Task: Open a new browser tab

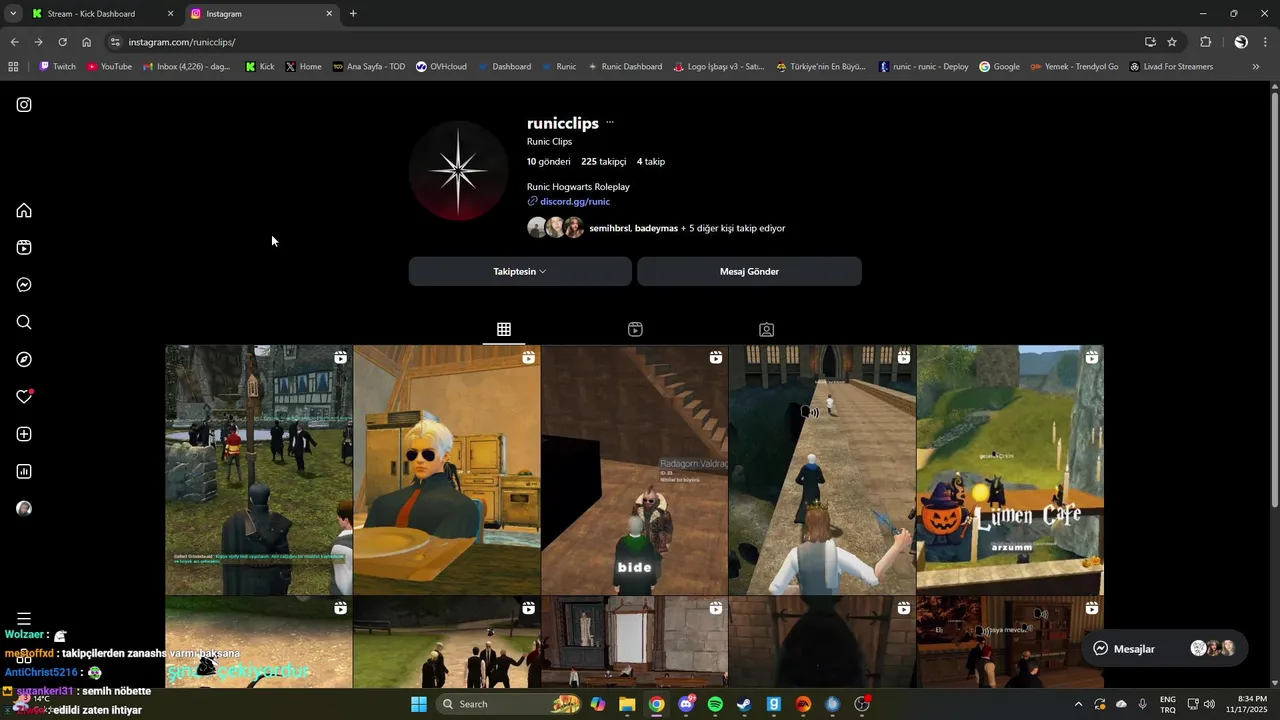Action: coord(353,14)
